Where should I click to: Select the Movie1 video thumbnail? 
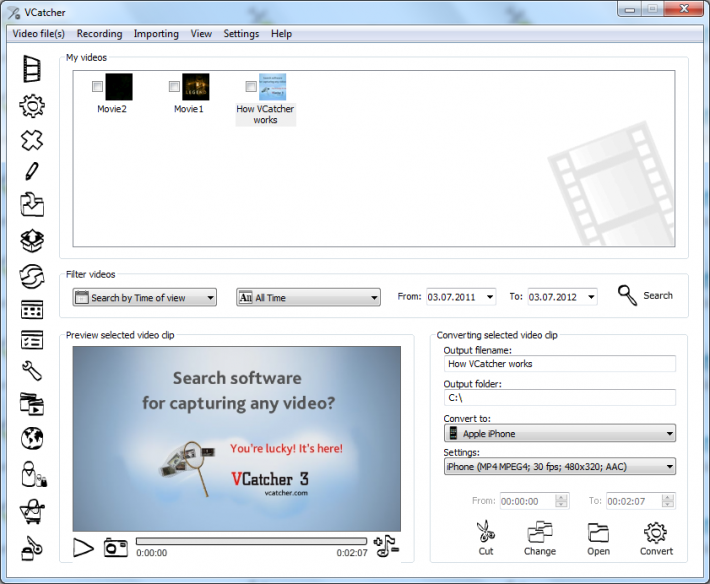click(x=196, y=87)
